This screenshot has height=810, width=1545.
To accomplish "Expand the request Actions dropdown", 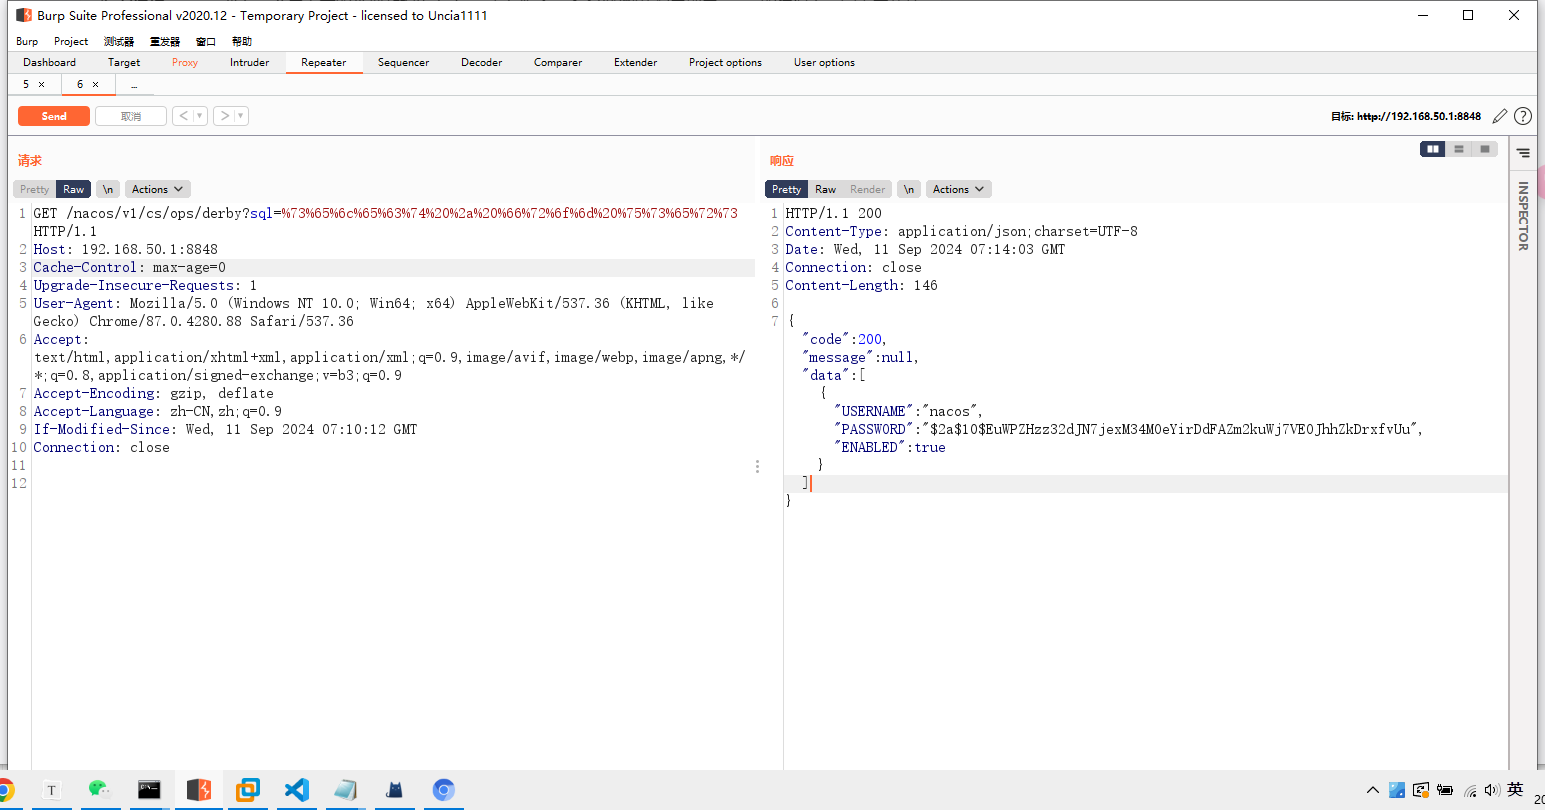I will click(x=157, y=189).
